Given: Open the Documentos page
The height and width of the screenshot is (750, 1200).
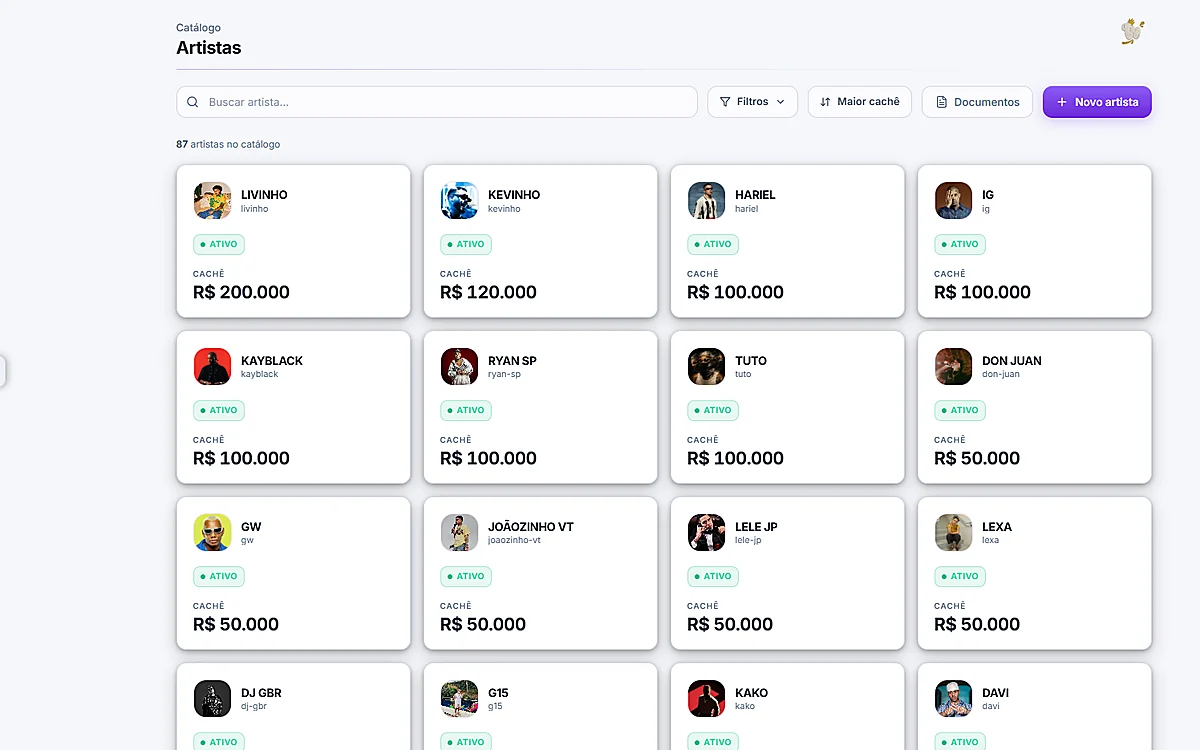Looking at the screenshot, I should 977,102.
